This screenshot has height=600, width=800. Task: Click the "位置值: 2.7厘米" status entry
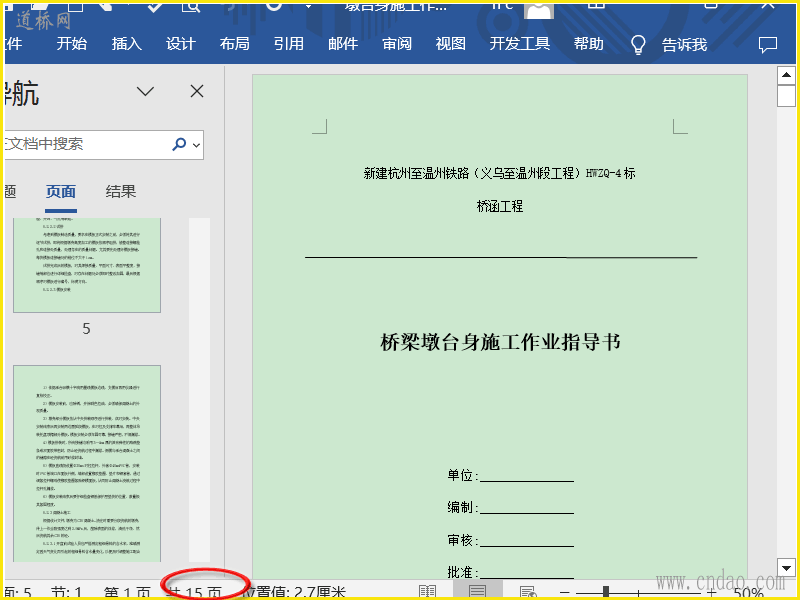click(x=294, y=593)
